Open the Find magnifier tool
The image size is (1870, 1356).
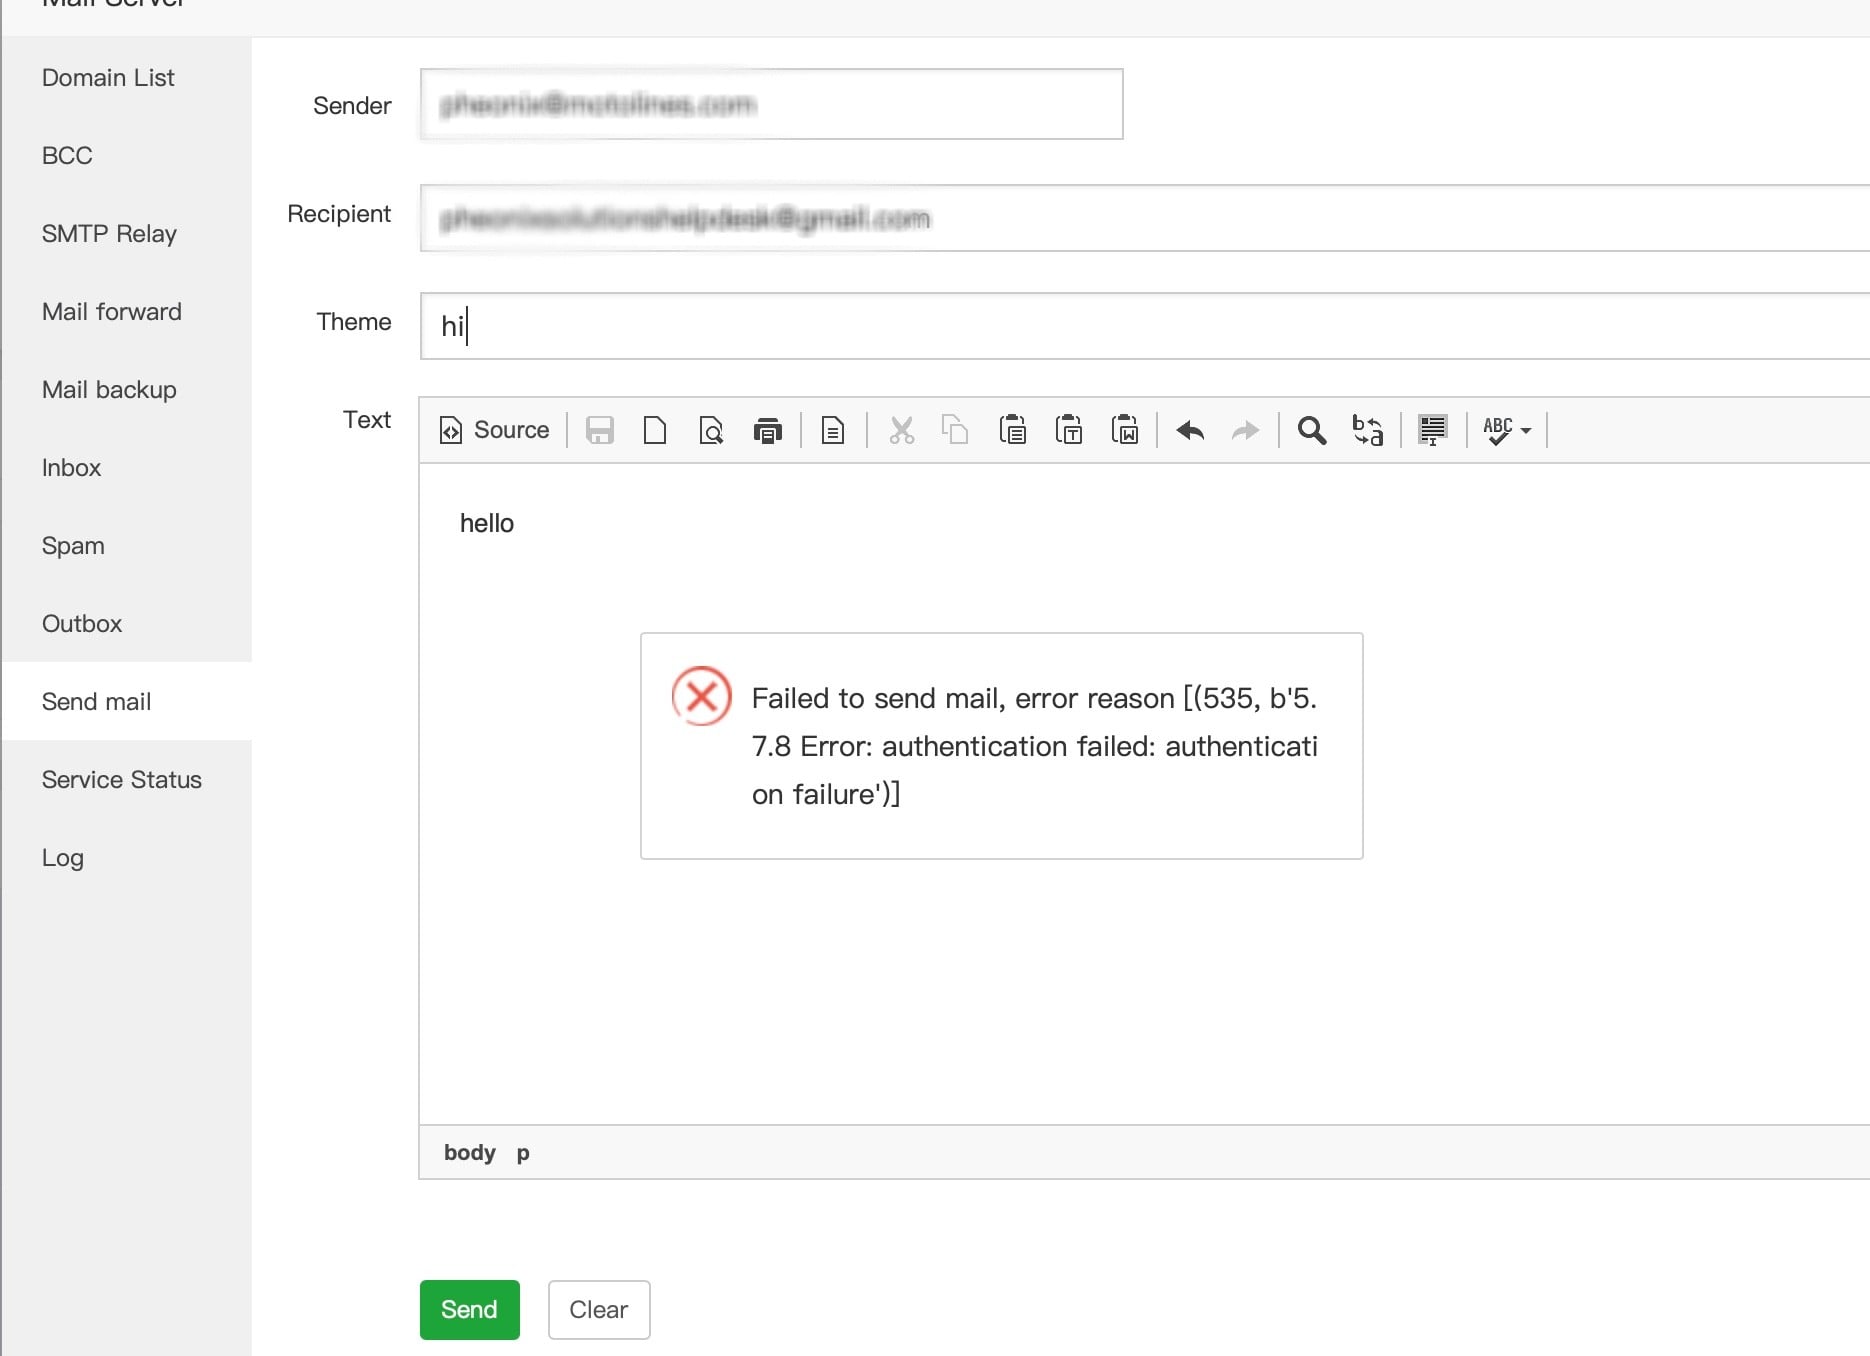pos(1311,430)
